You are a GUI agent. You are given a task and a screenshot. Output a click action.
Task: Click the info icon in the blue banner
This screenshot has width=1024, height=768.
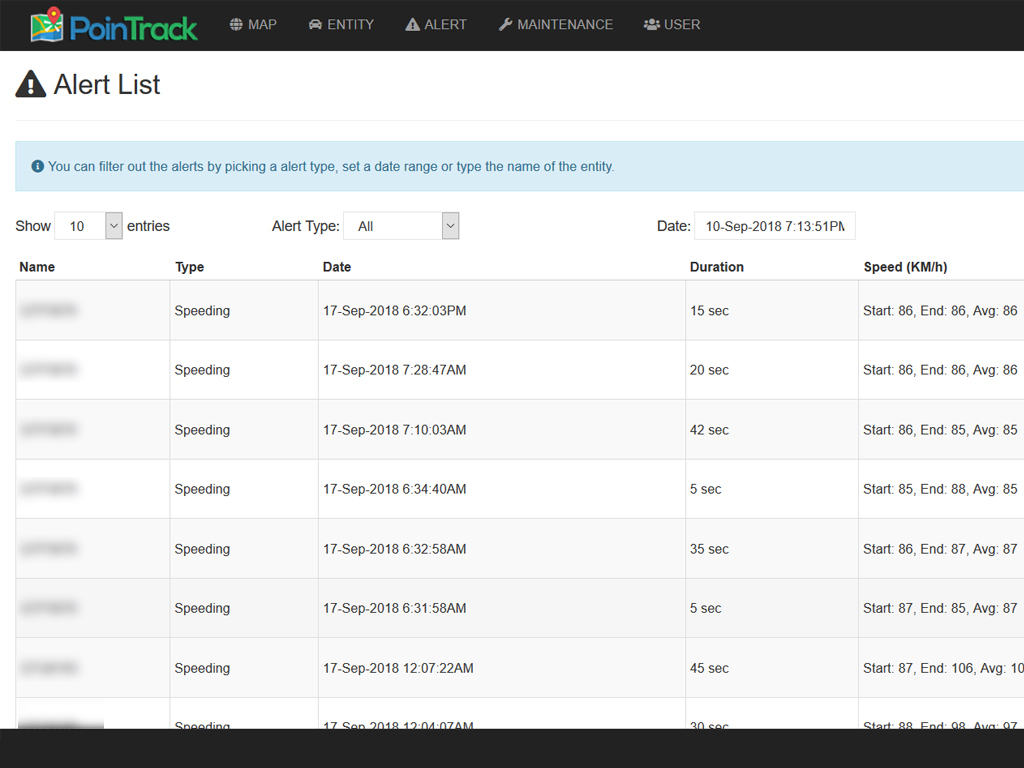tap(37, 166)
